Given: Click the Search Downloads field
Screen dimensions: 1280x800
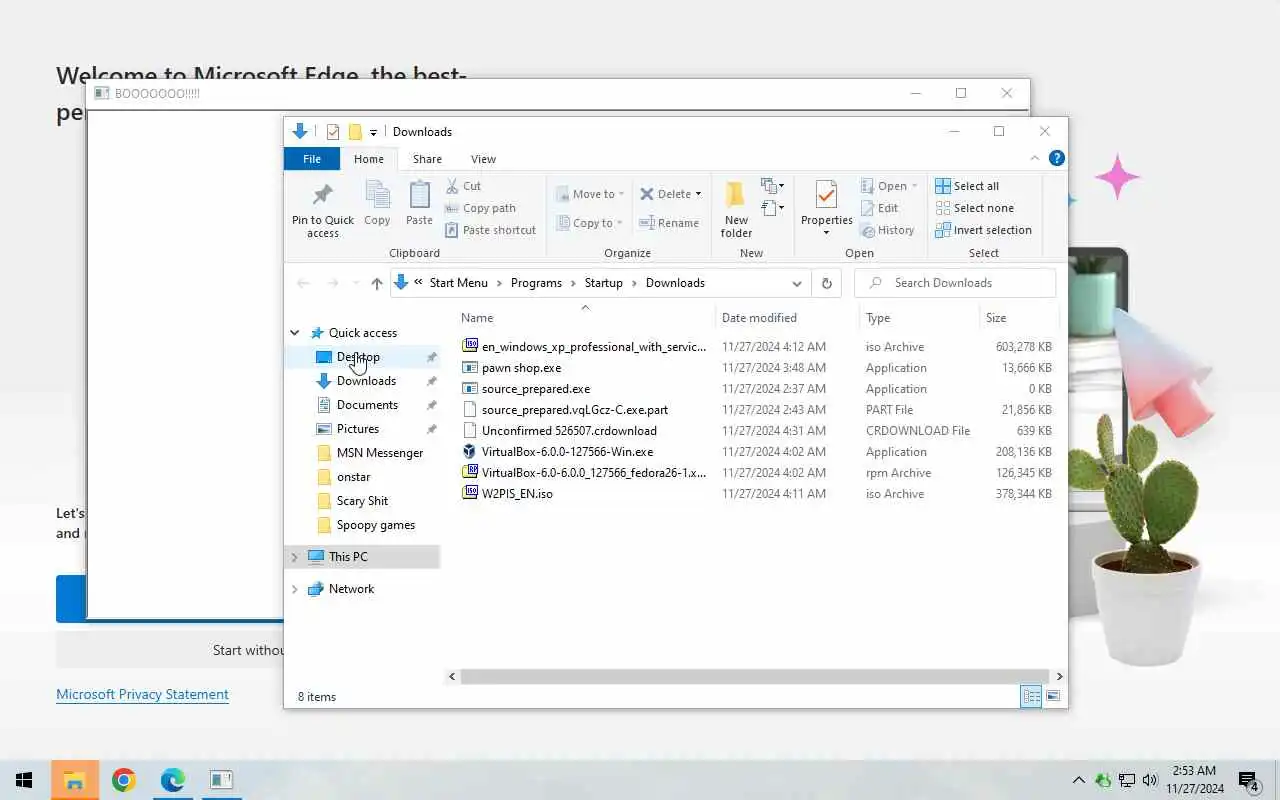Looking at the screenshot, I should point(955,283).
